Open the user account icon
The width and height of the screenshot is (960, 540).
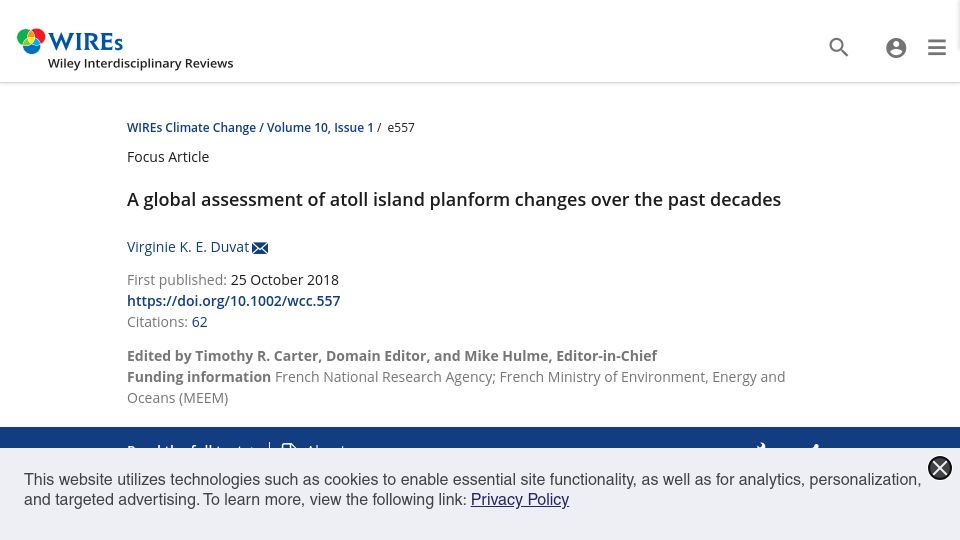[x=896, y=48]
